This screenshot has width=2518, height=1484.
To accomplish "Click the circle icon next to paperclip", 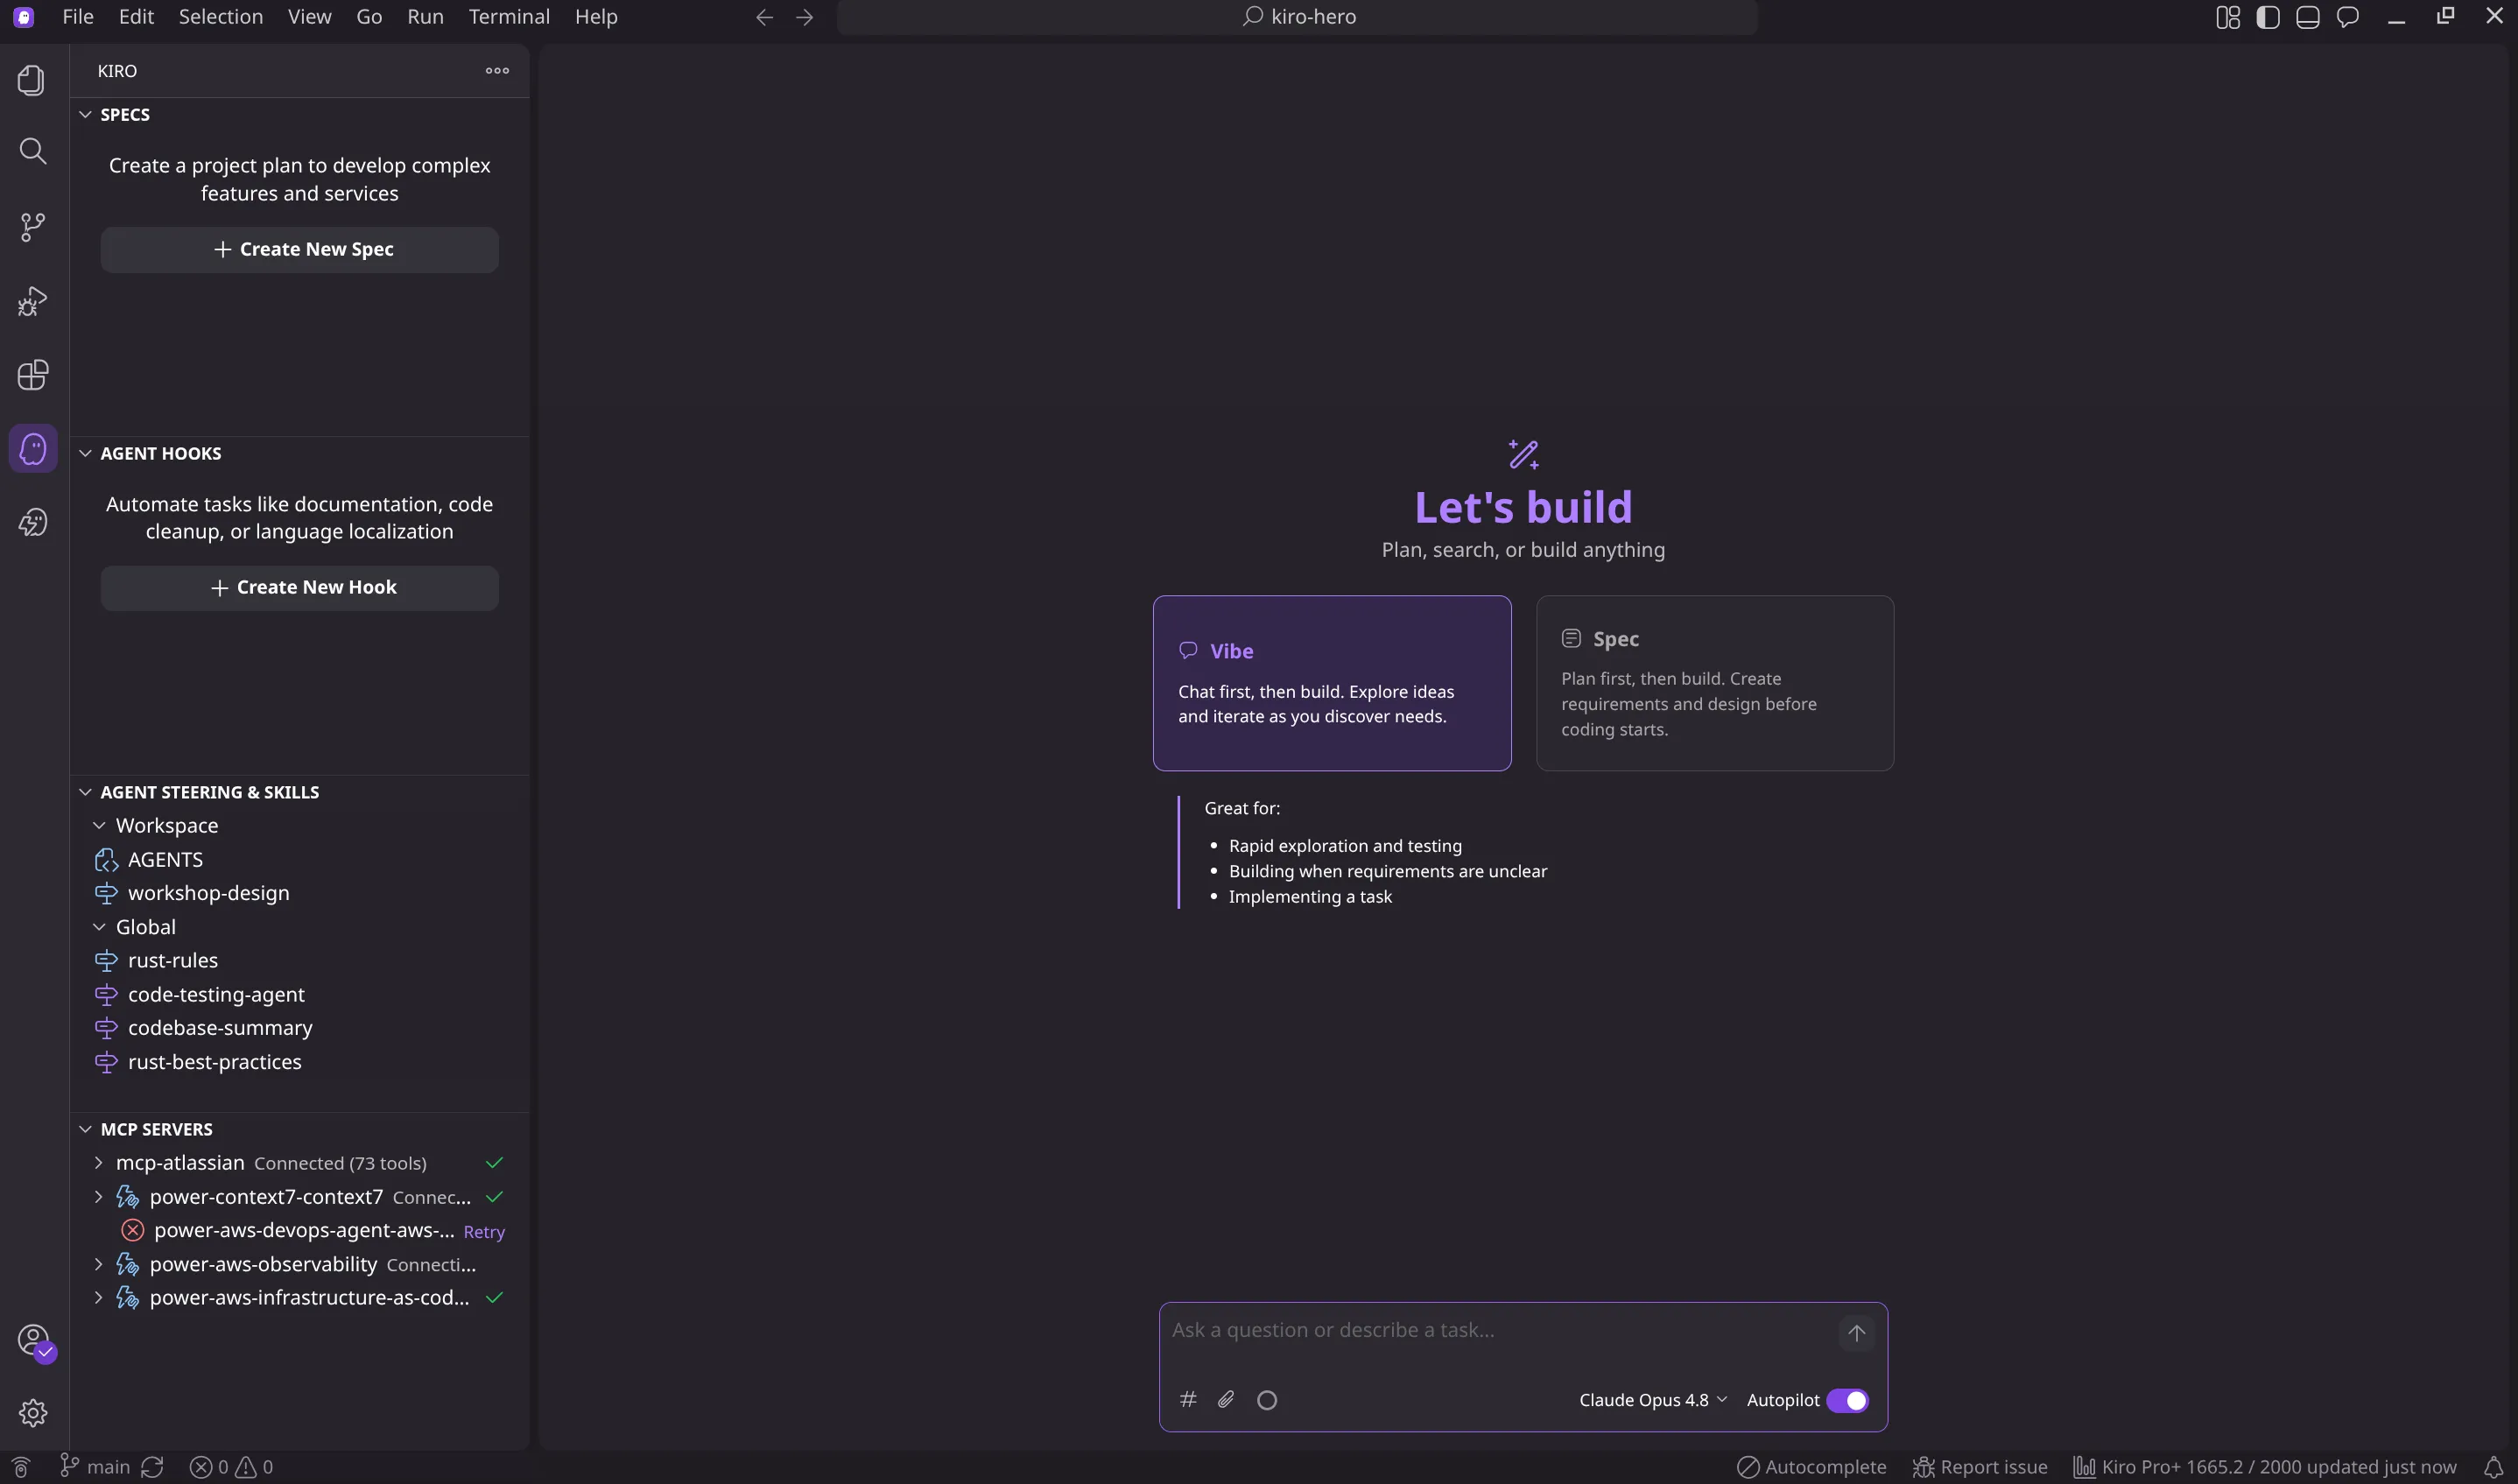I will coord(1267,1400).
